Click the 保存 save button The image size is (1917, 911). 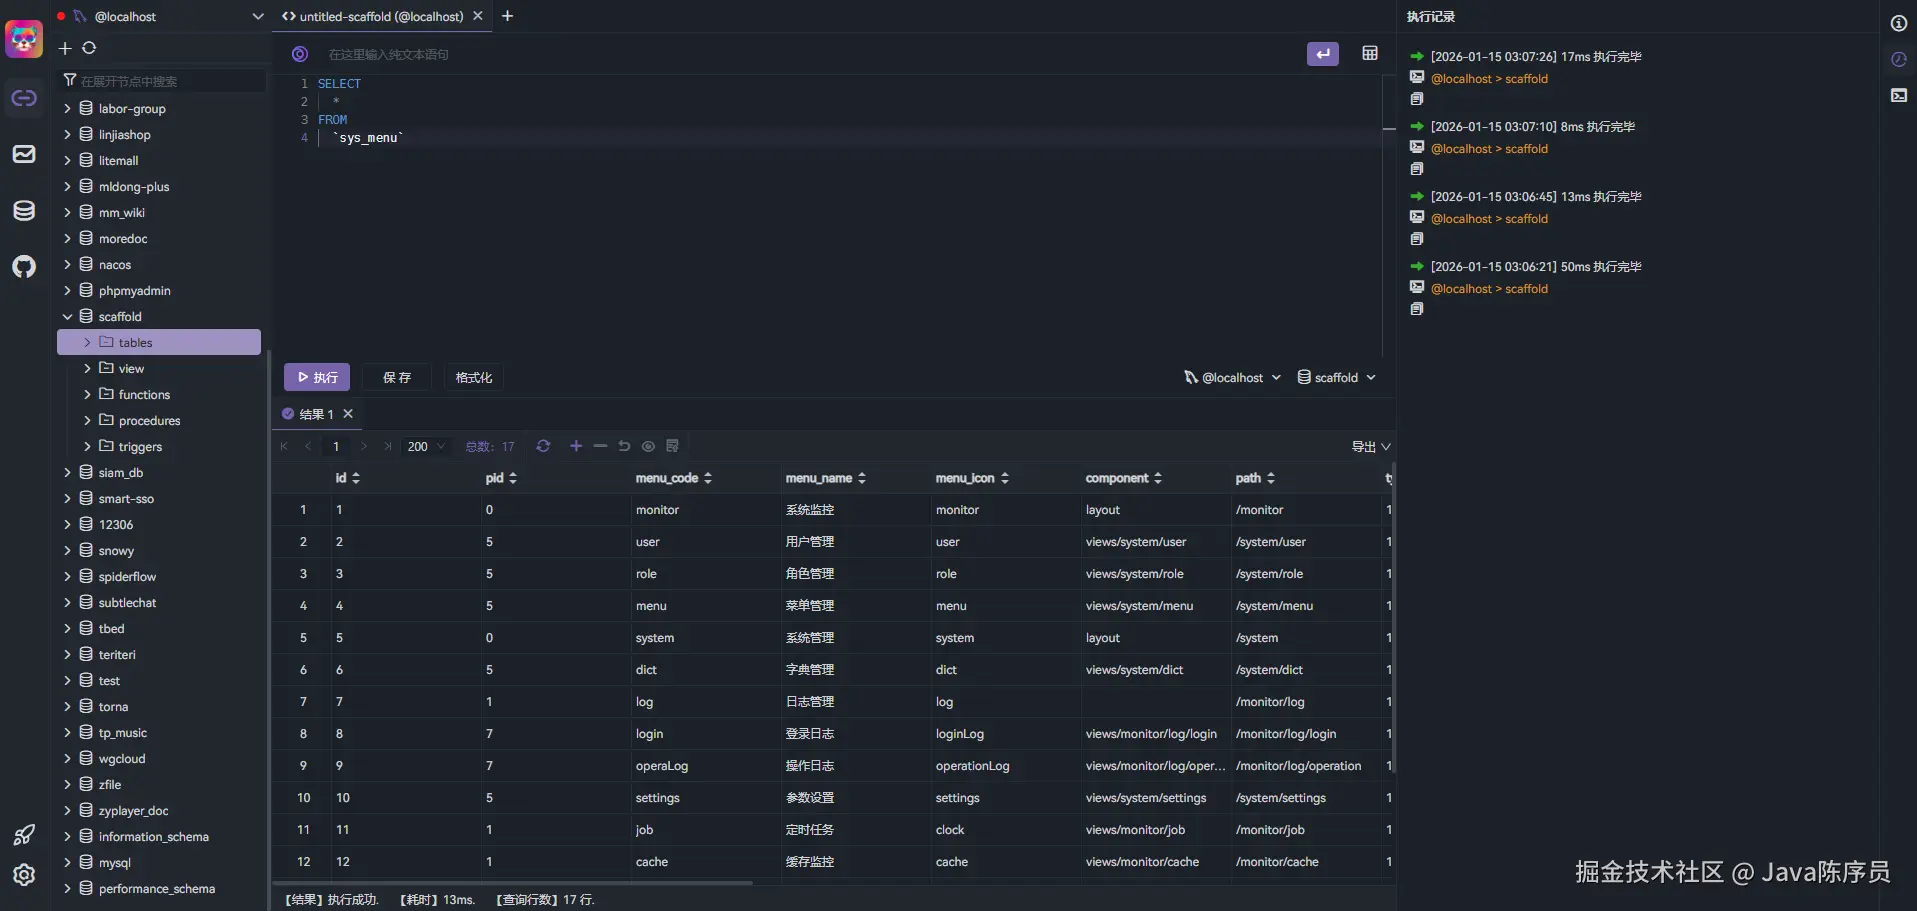coord(397,377)
